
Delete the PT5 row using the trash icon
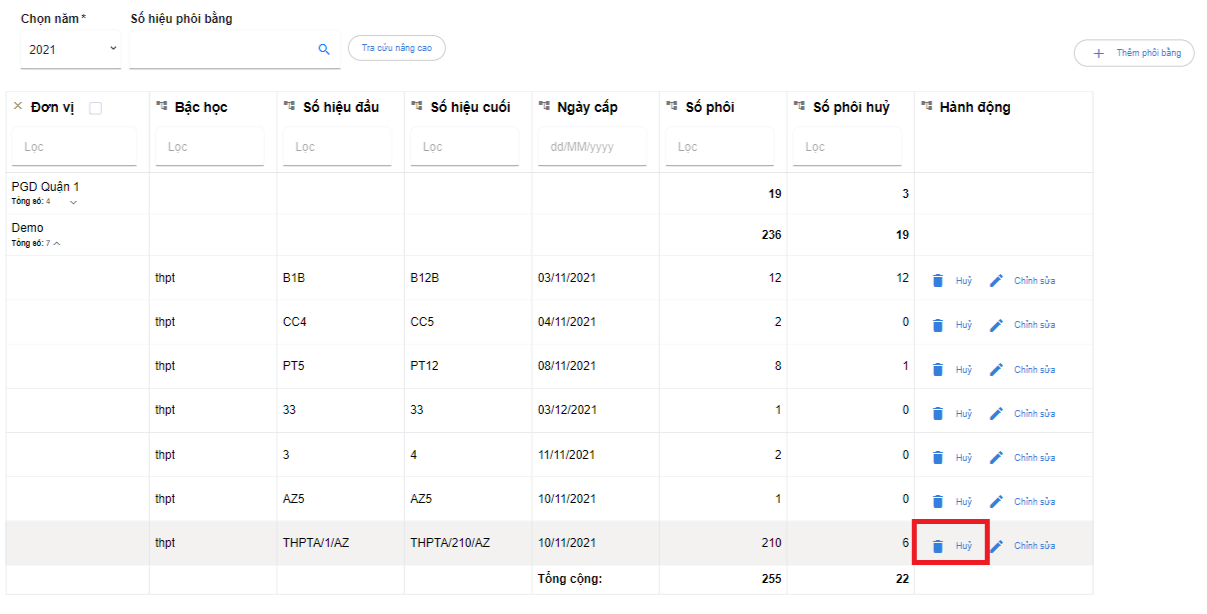[x=938, y=369]
